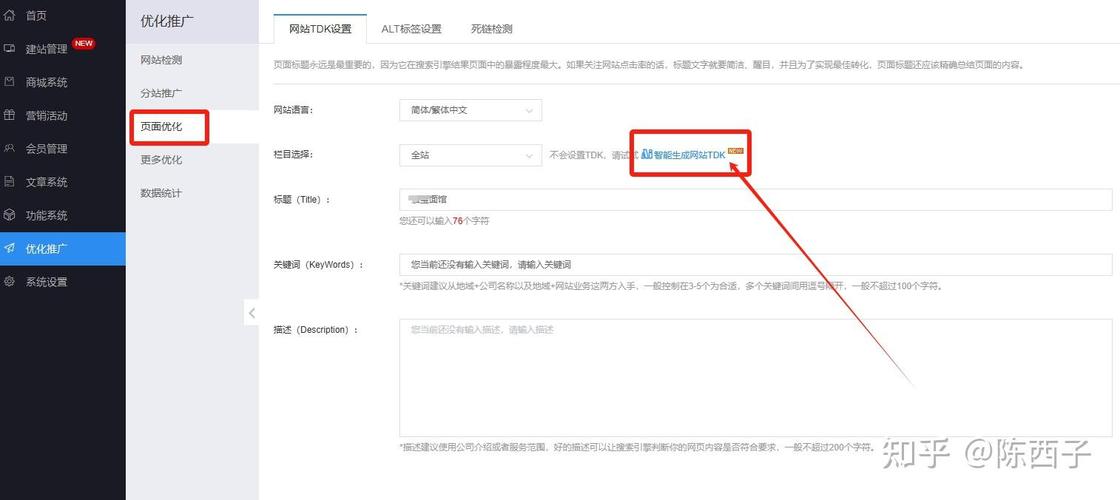
Task: Click the 关键词 KeyWords input field
Action: click(x=755, y=265)
